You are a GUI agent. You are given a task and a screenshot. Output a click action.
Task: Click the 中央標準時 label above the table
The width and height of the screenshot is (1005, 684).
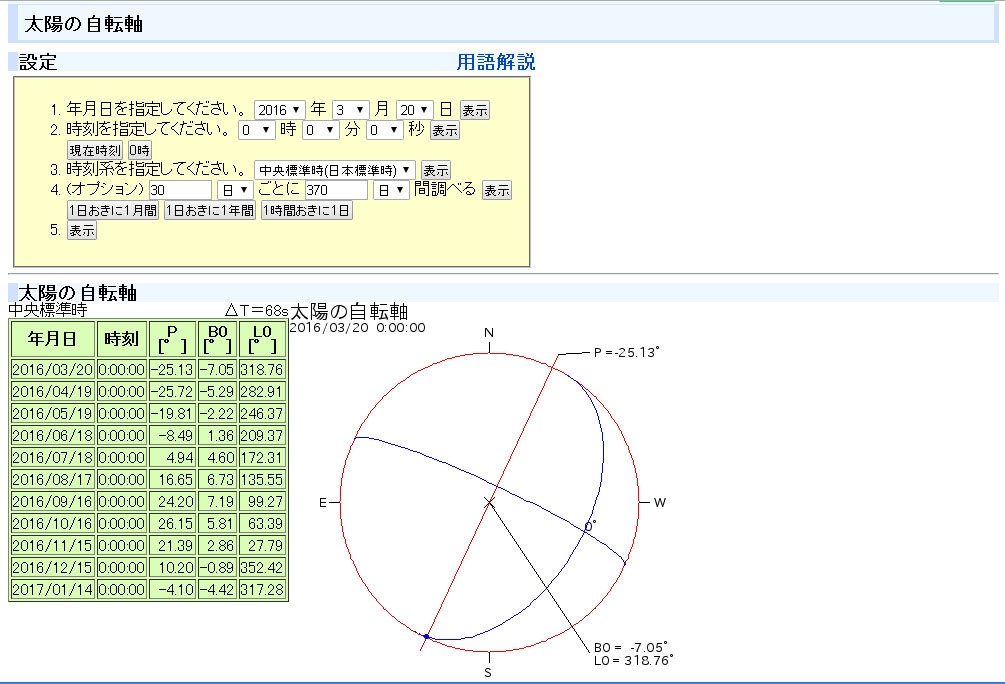pos(48,310)
